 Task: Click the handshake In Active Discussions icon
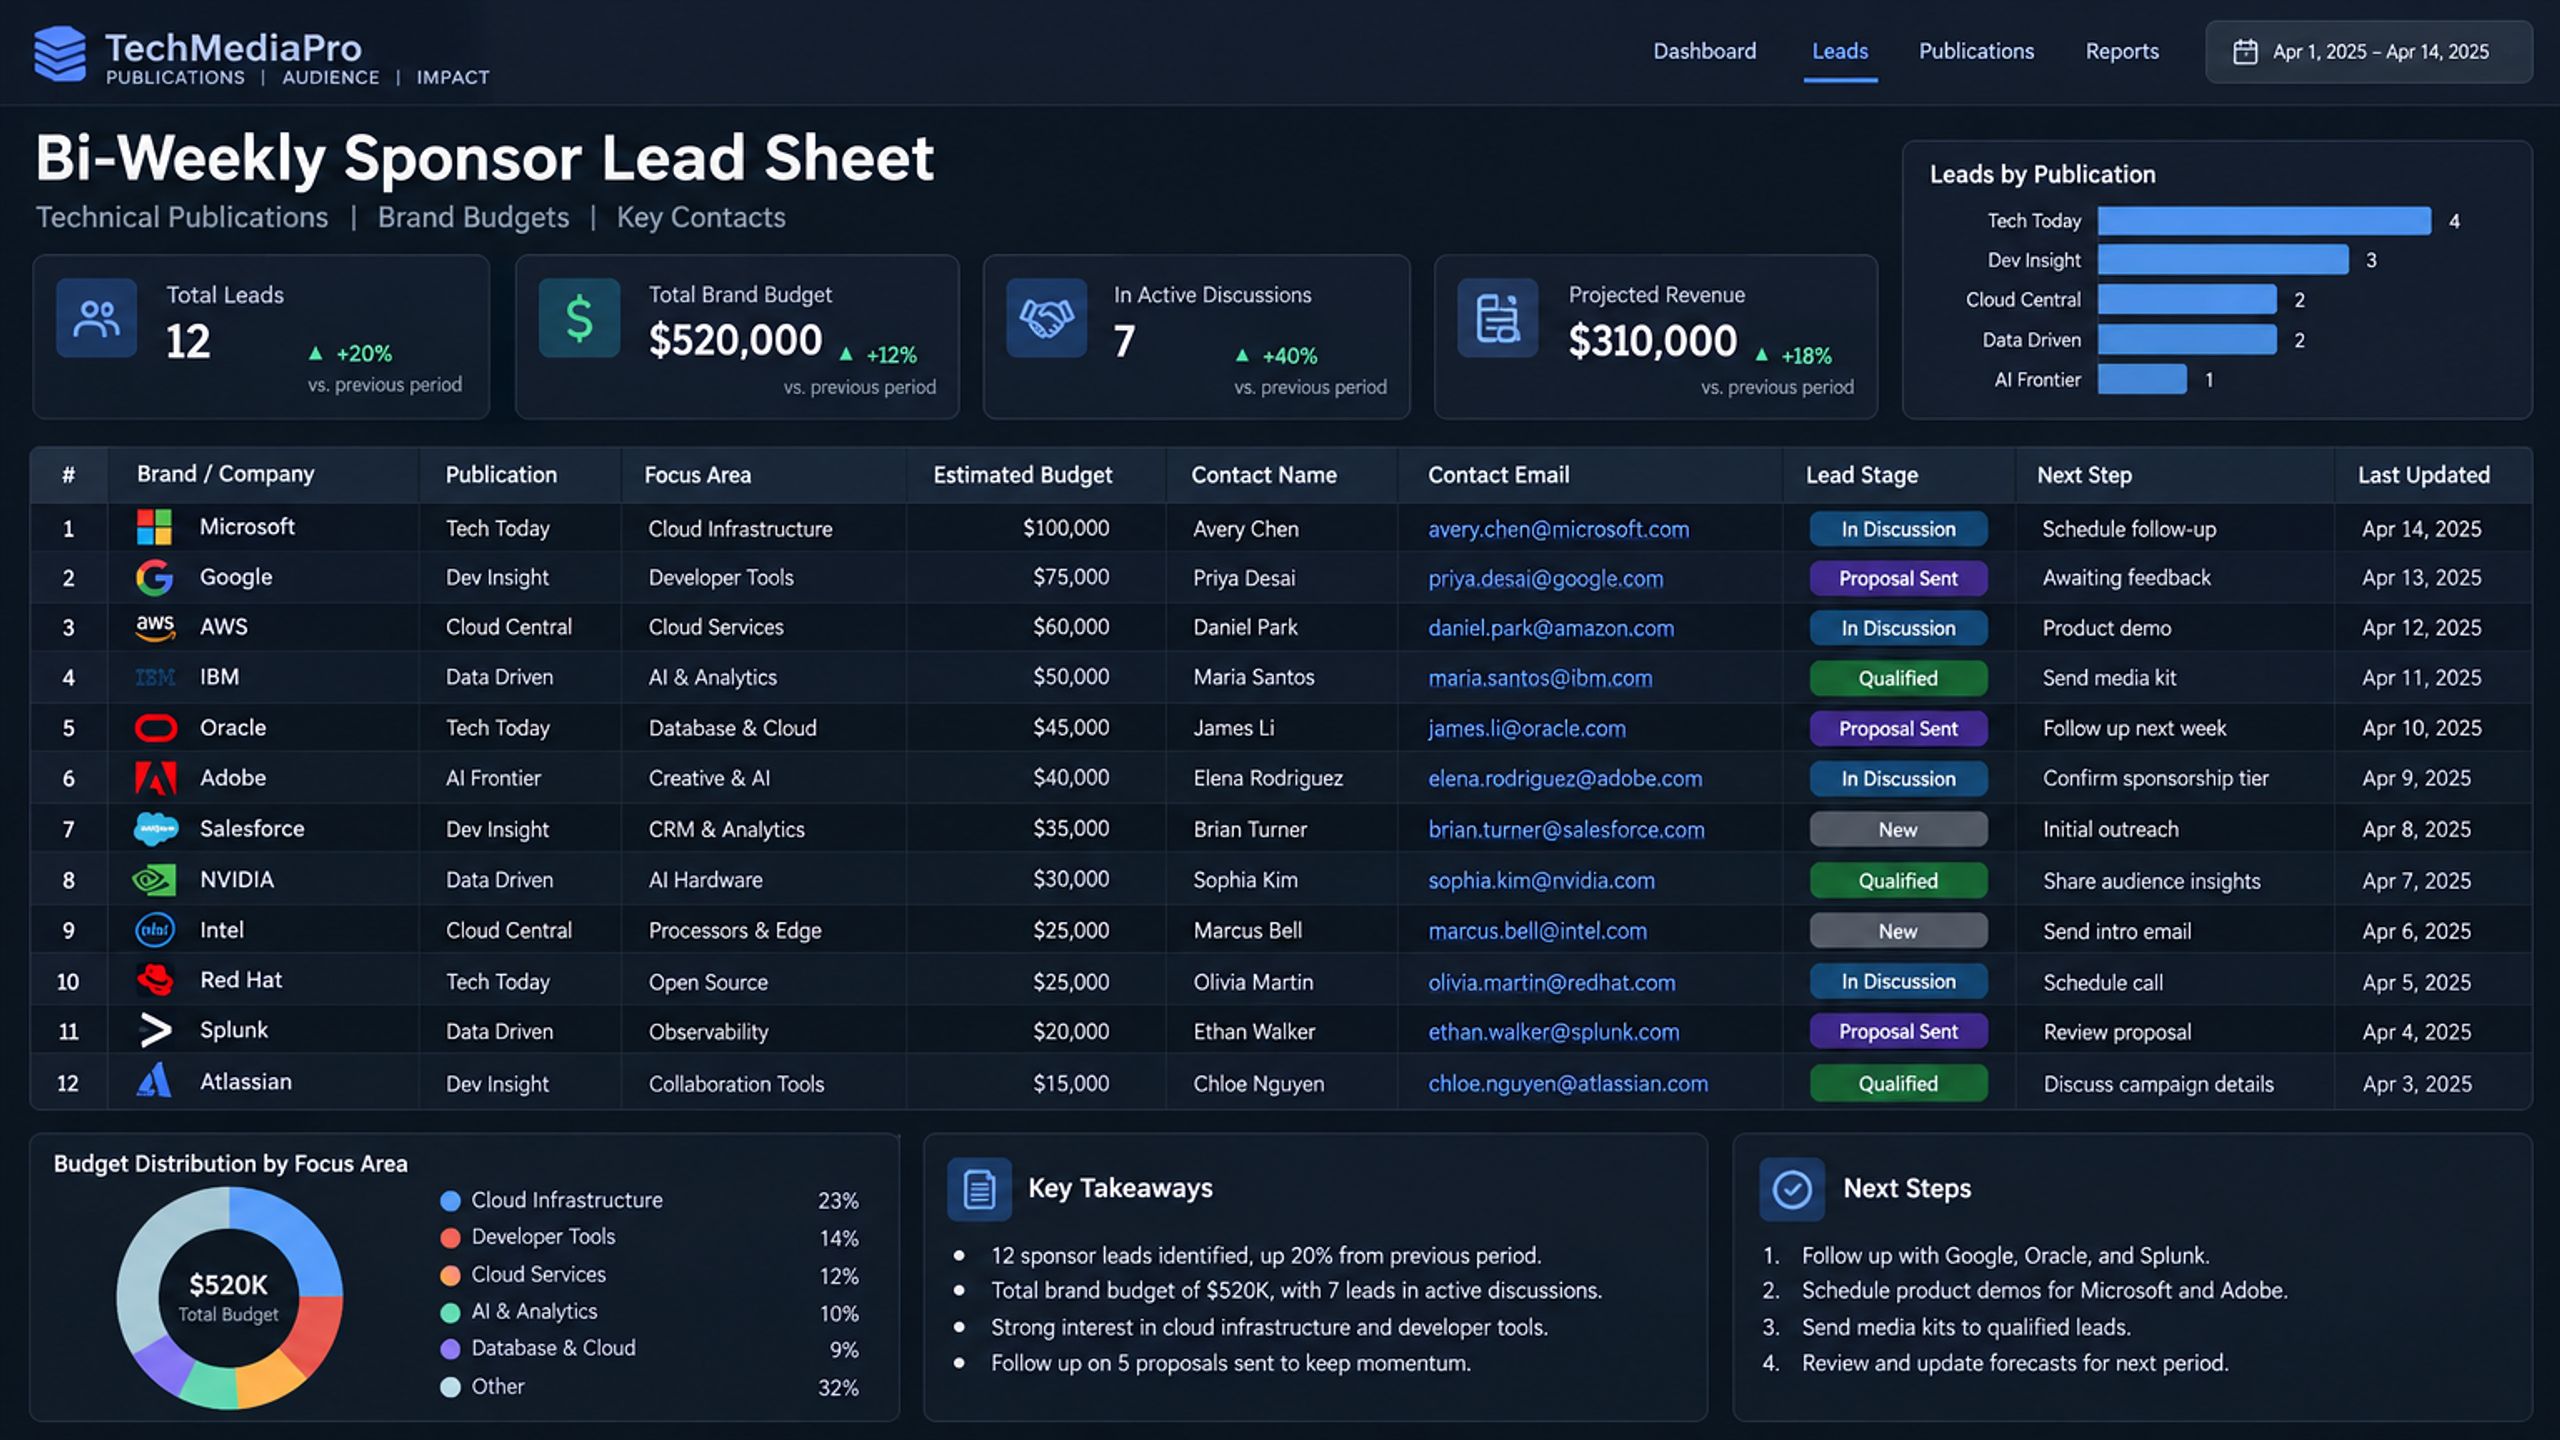pyautogui.click(x=1047, y=319)
